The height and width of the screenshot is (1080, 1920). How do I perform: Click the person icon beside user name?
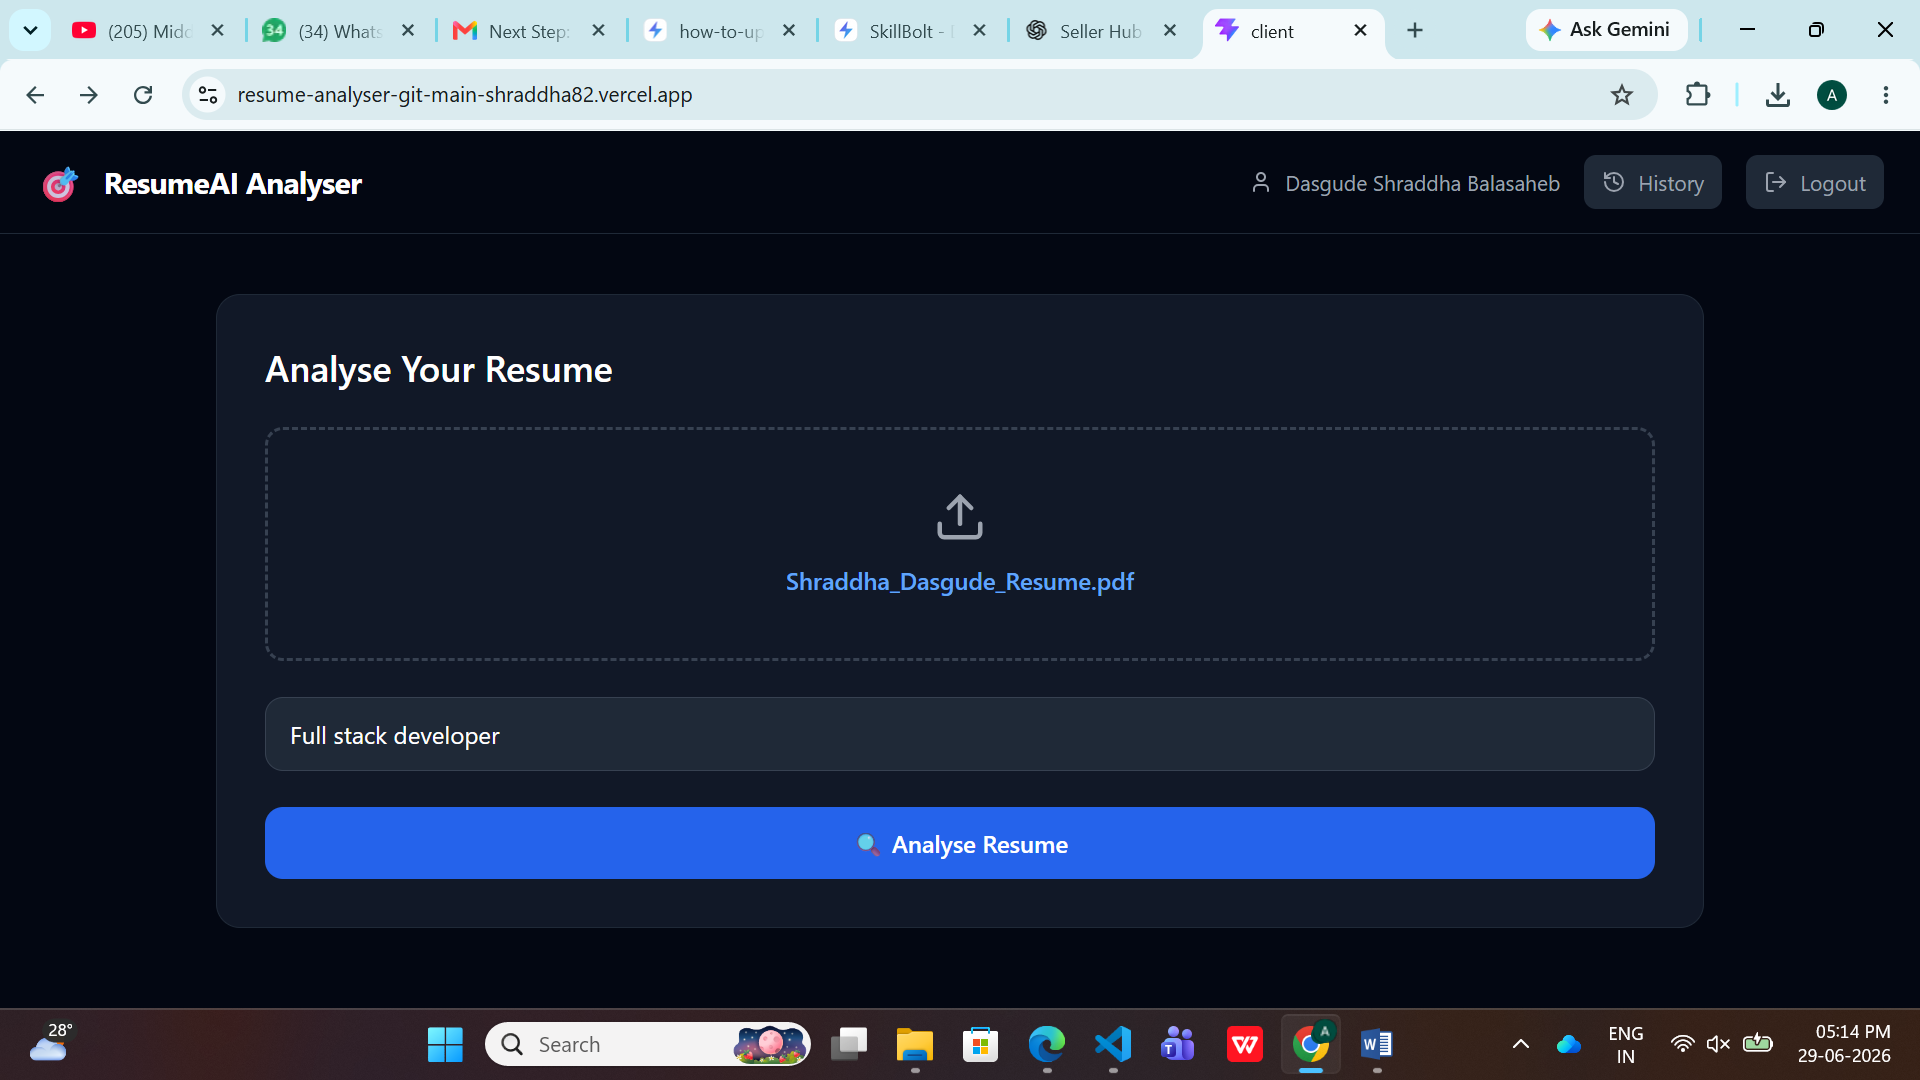(1261, 183)
